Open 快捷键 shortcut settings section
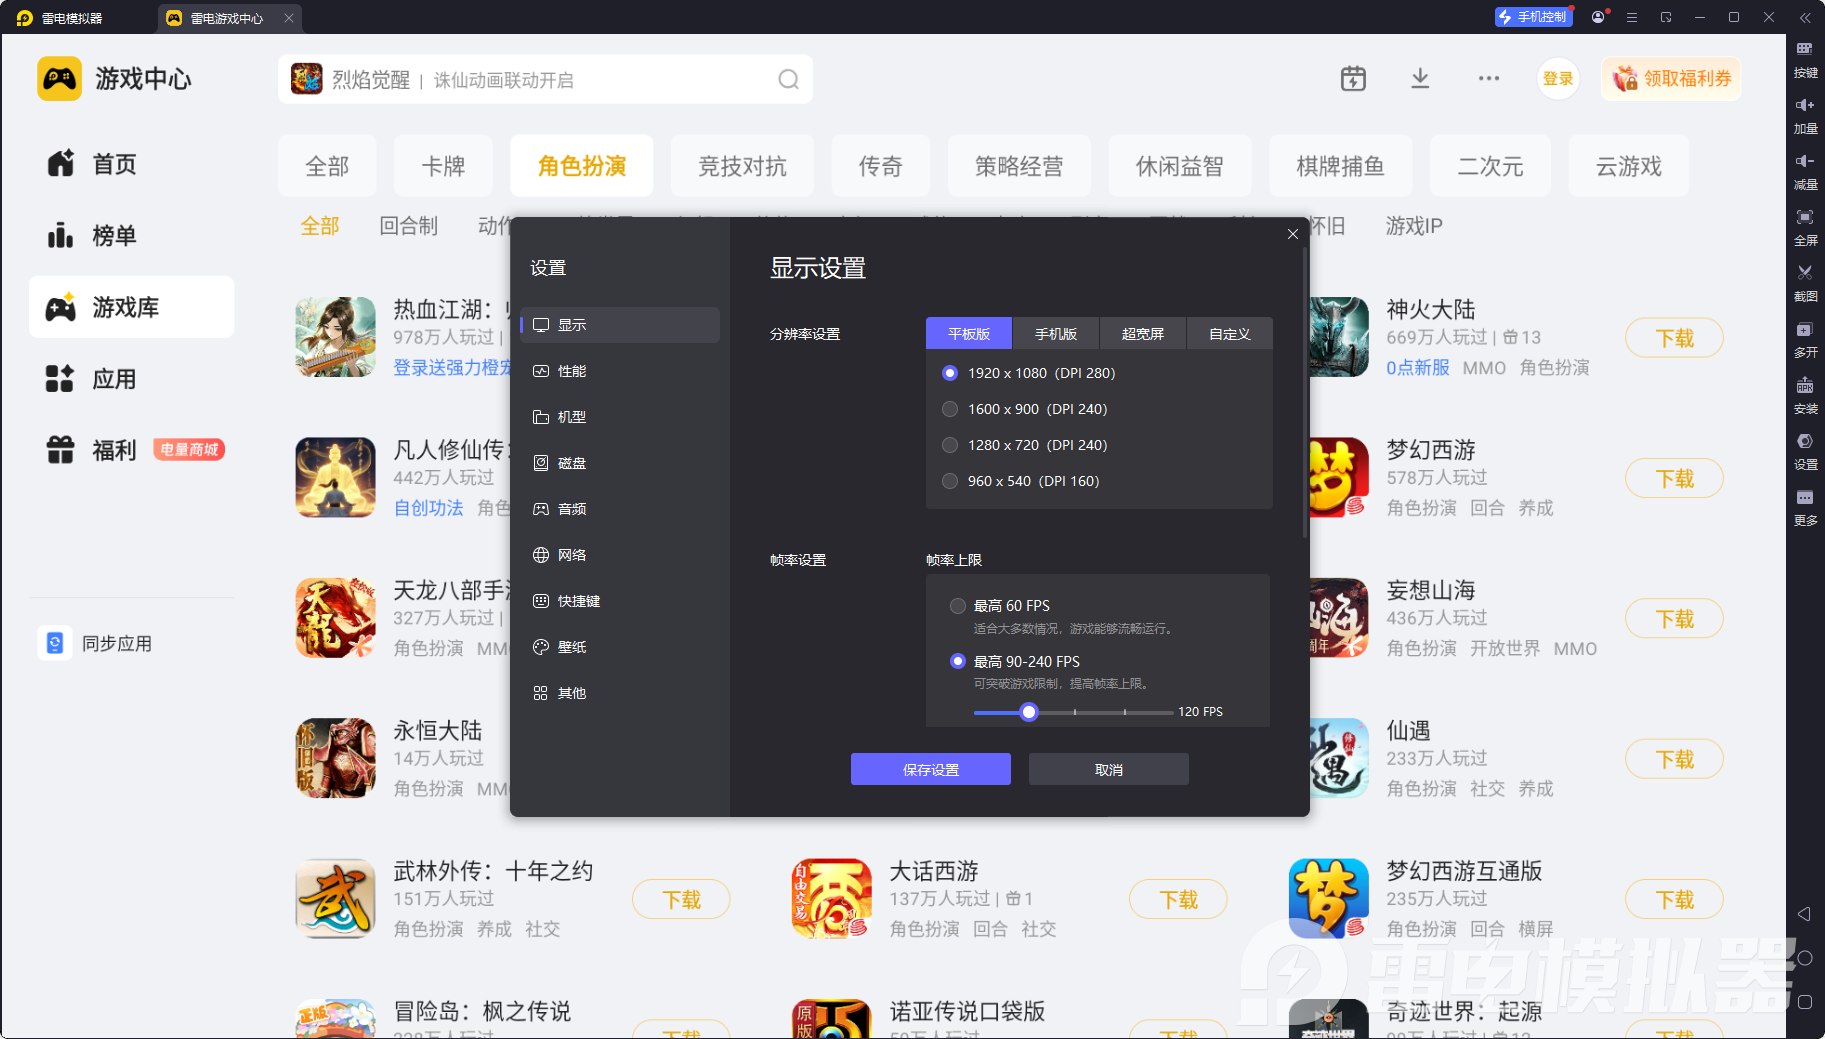The width and height of the screenshot is (1825, 1039). (620, 601)
